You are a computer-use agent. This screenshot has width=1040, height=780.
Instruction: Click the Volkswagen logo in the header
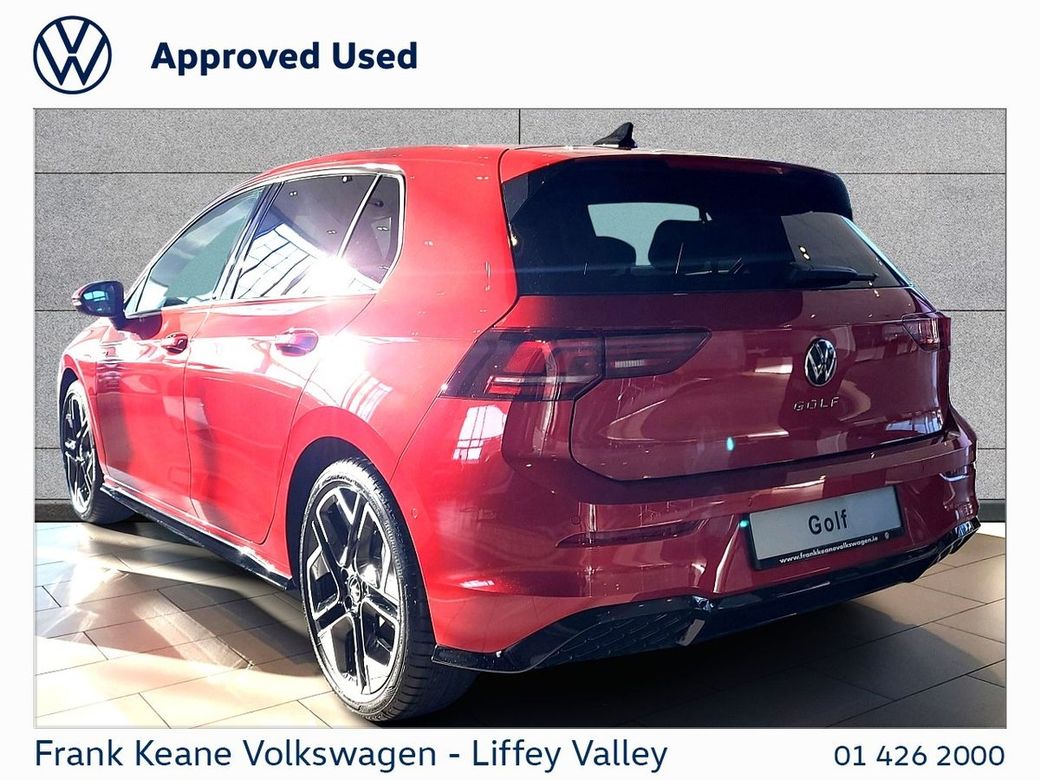(72, 55)
